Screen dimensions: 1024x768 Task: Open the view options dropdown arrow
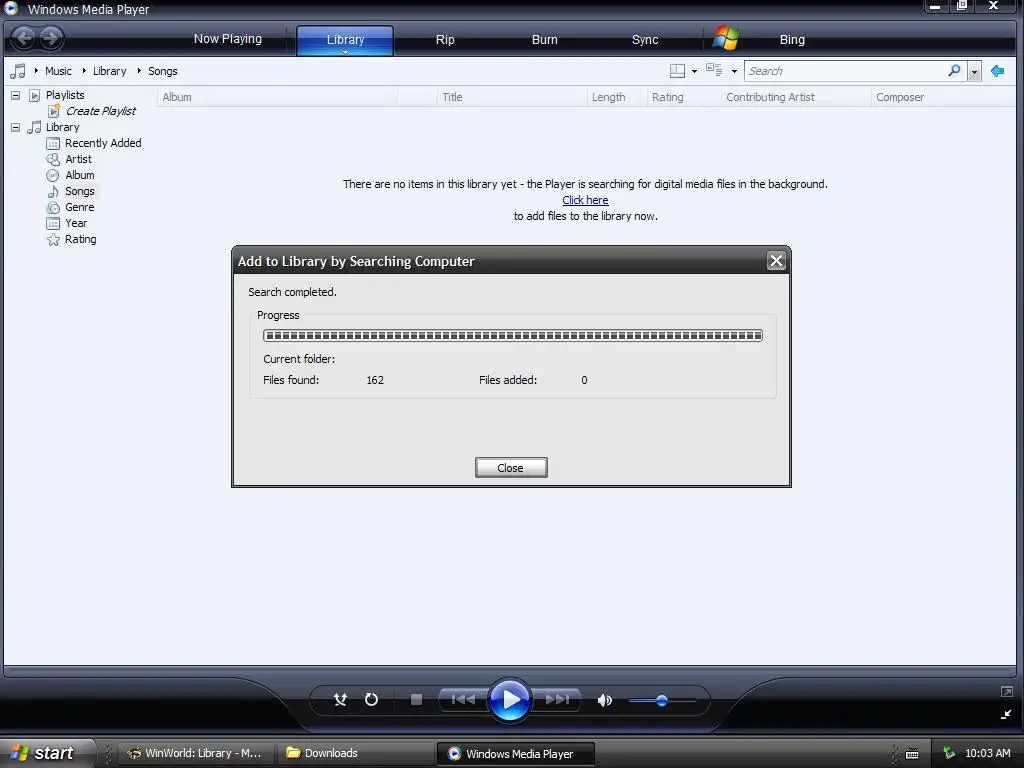coord(734,71)
